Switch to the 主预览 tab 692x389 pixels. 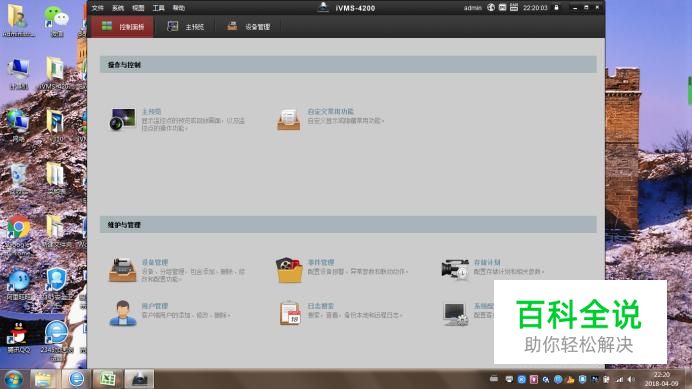point(185,26)
